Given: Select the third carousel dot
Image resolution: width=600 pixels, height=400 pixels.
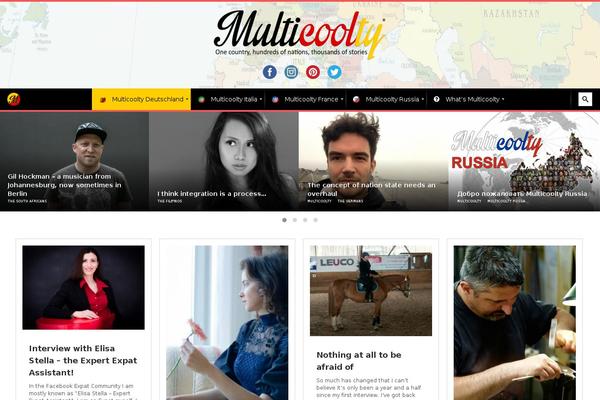Looking at the screenshot, I should click(x=305, y=220).
